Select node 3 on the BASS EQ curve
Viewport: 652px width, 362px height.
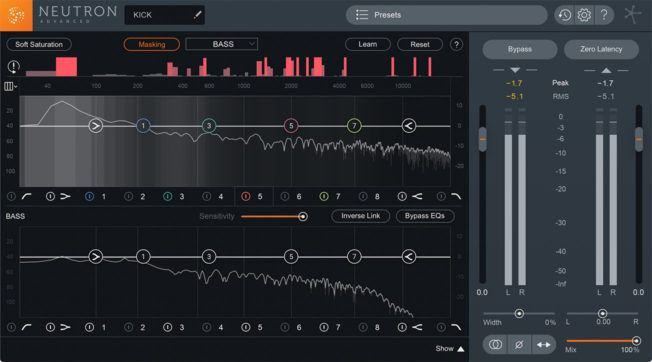point(209,257)
